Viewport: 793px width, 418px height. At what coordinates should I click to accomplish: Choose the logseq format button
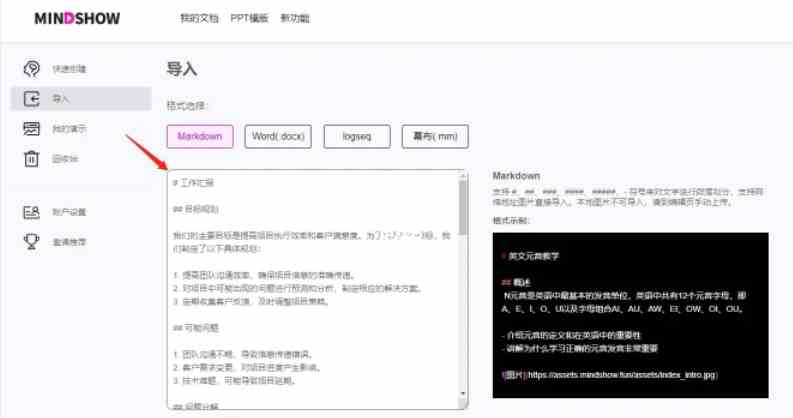tap(357, 136)
